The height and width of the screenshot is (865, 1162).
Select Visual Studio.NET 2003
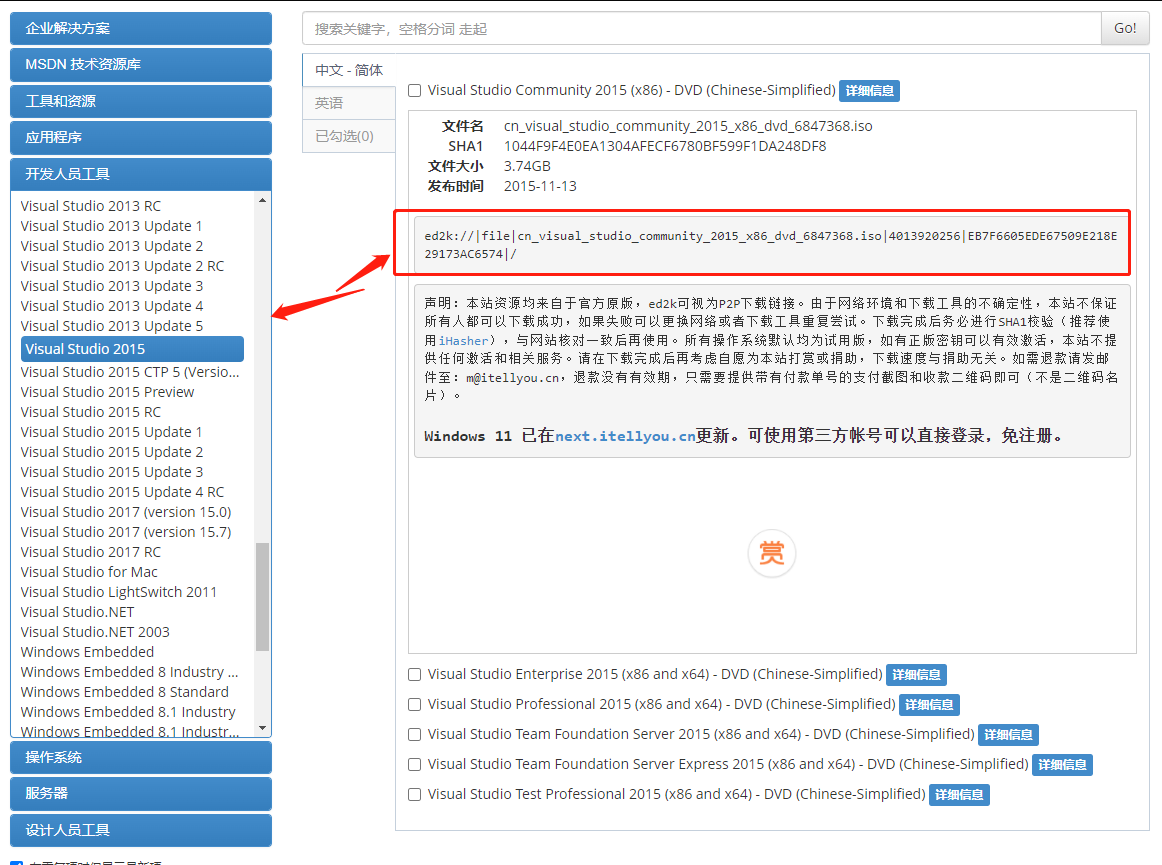pos(95,632)
